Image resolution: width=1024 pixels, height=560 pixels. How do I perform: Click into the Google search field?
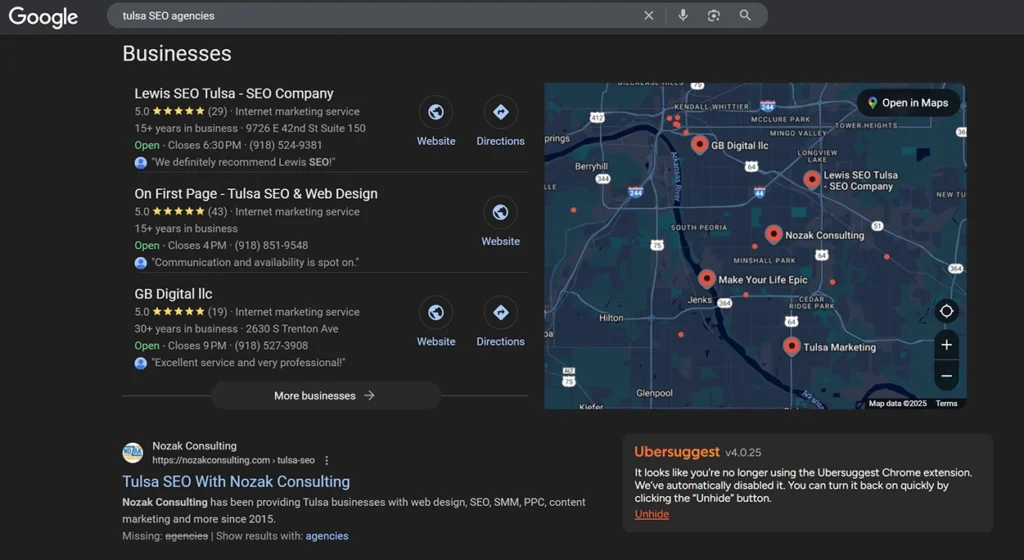click(370, 15)
